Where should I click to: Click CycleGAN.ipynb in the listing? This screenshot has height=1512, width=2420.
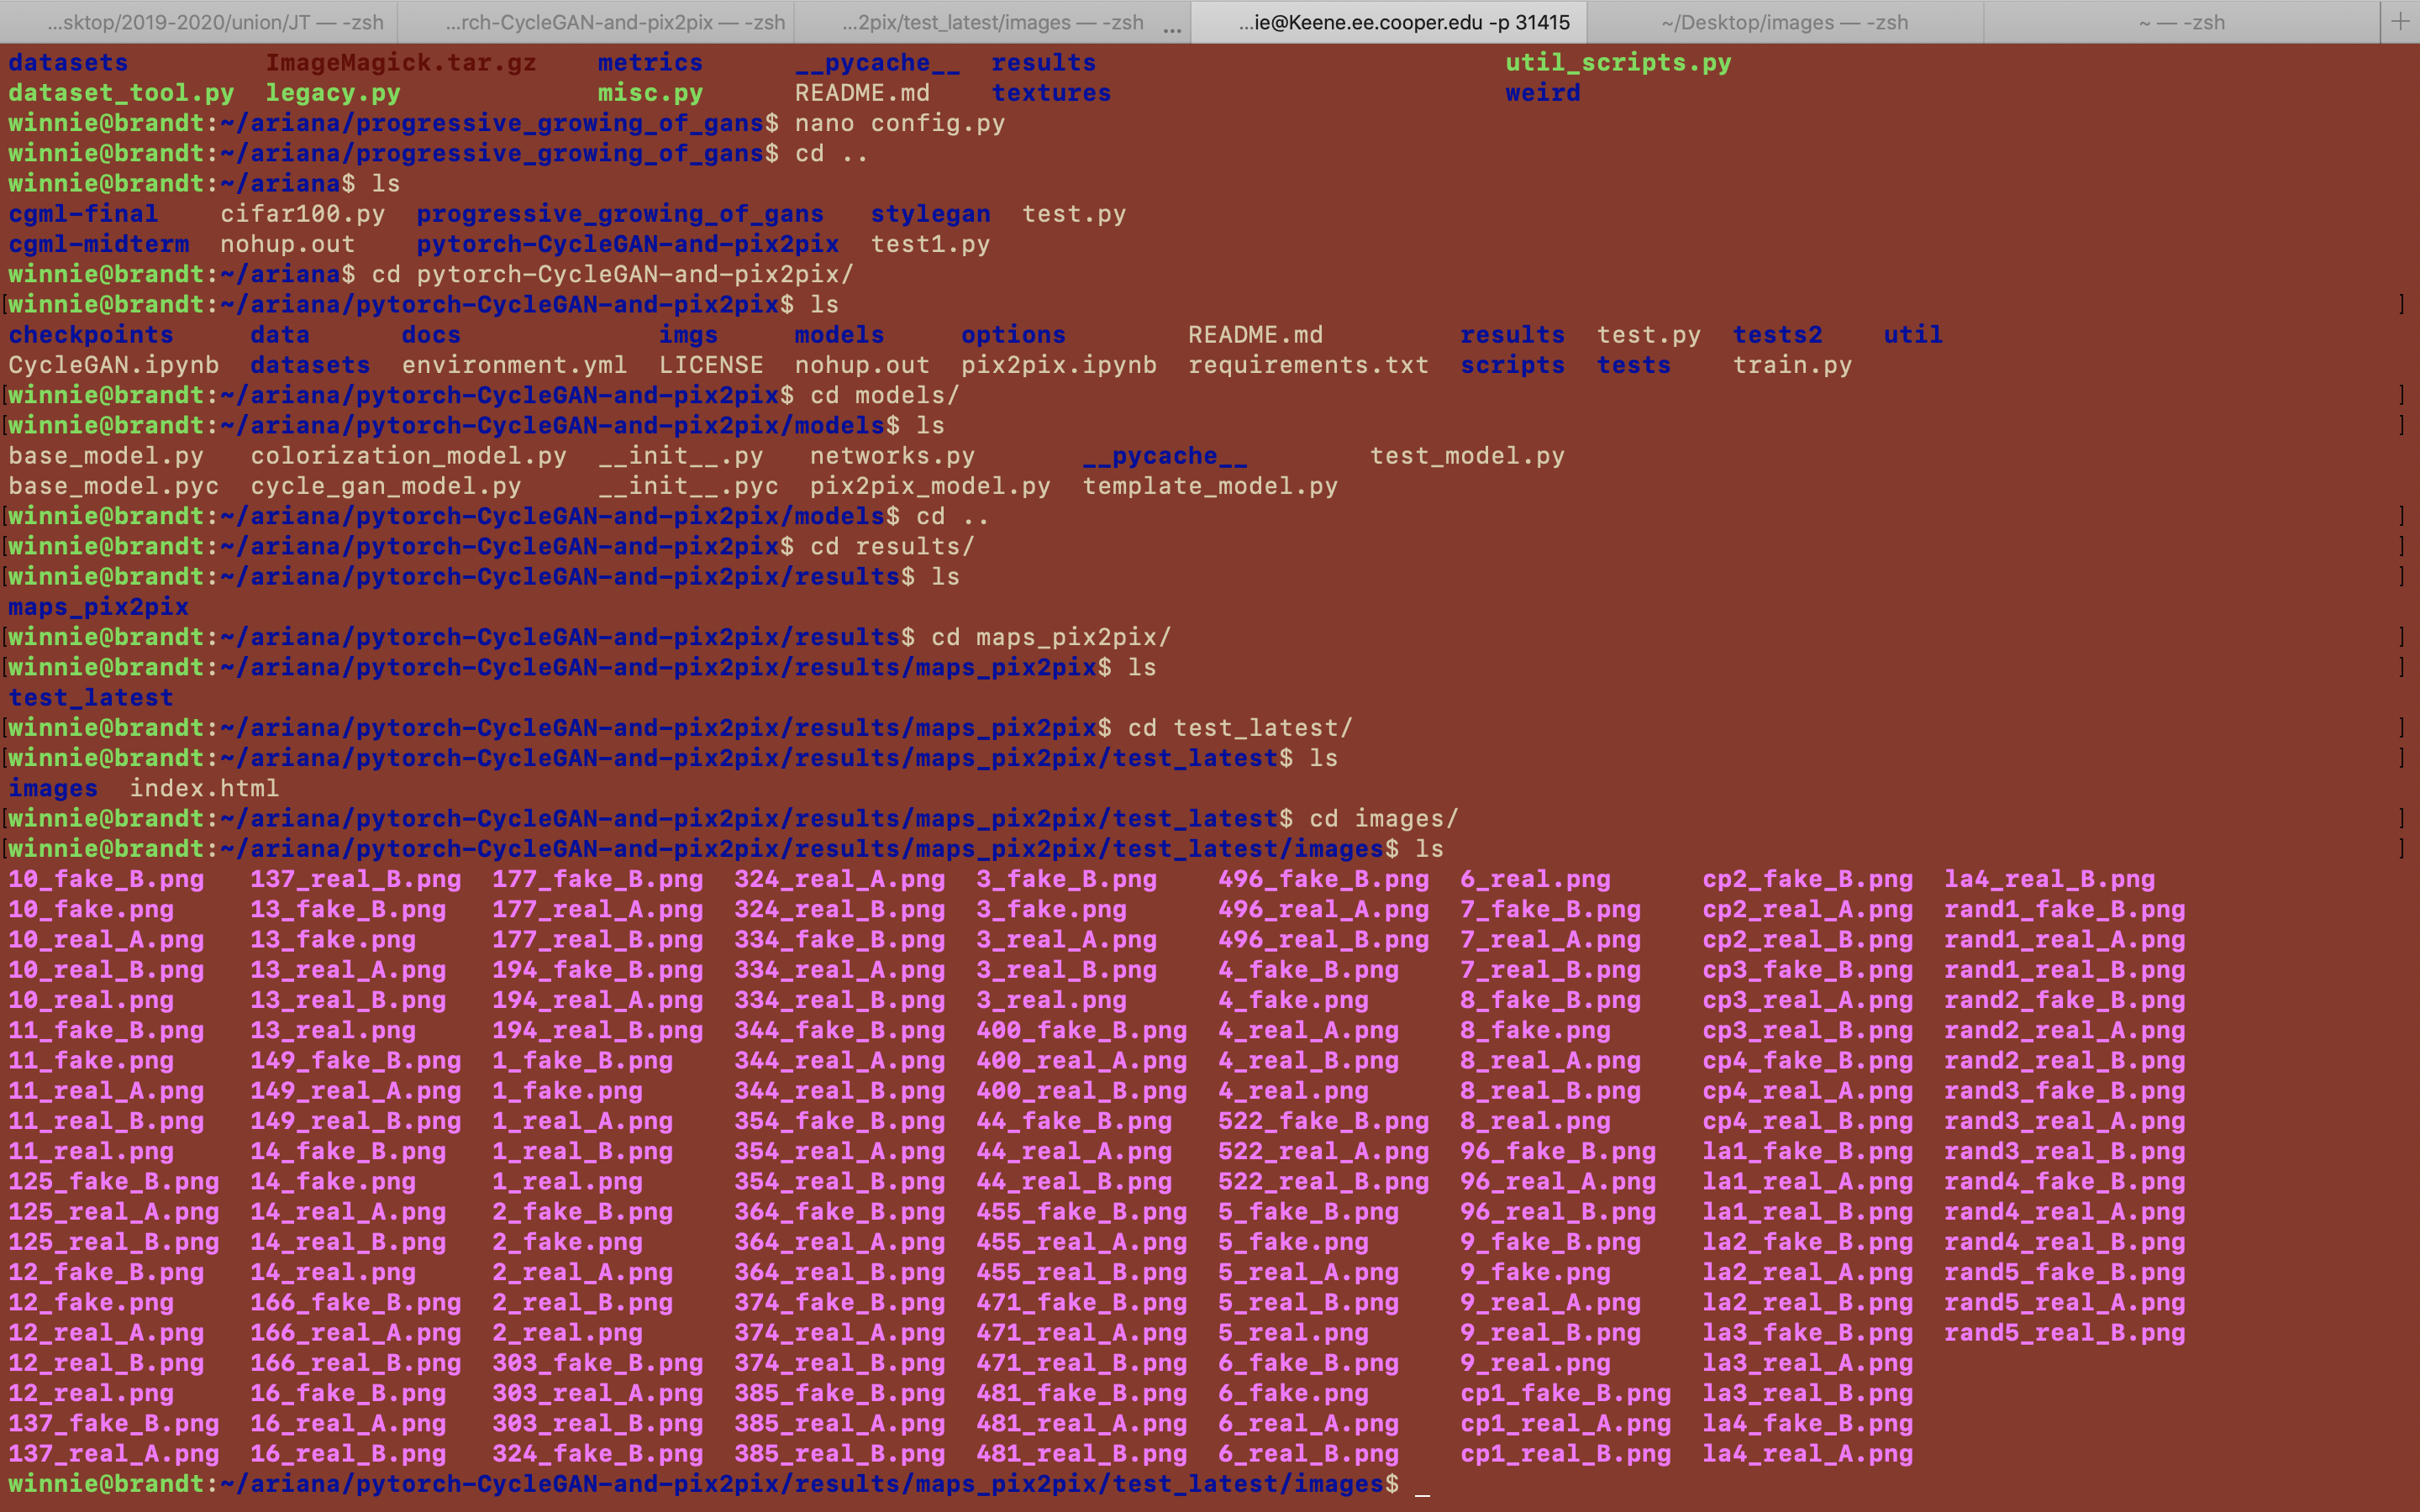[113, 365]
